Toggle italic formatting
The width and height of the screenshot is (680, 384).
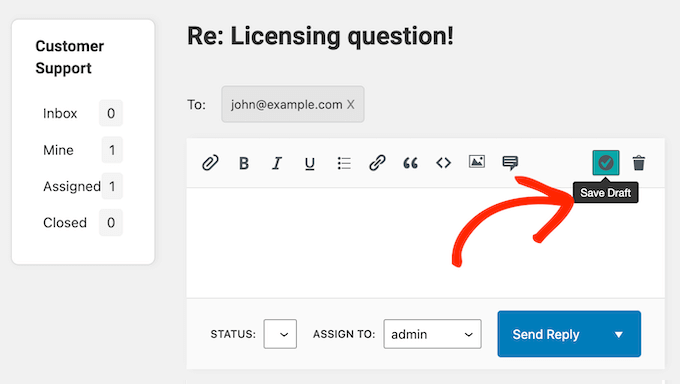click(277, 163)
